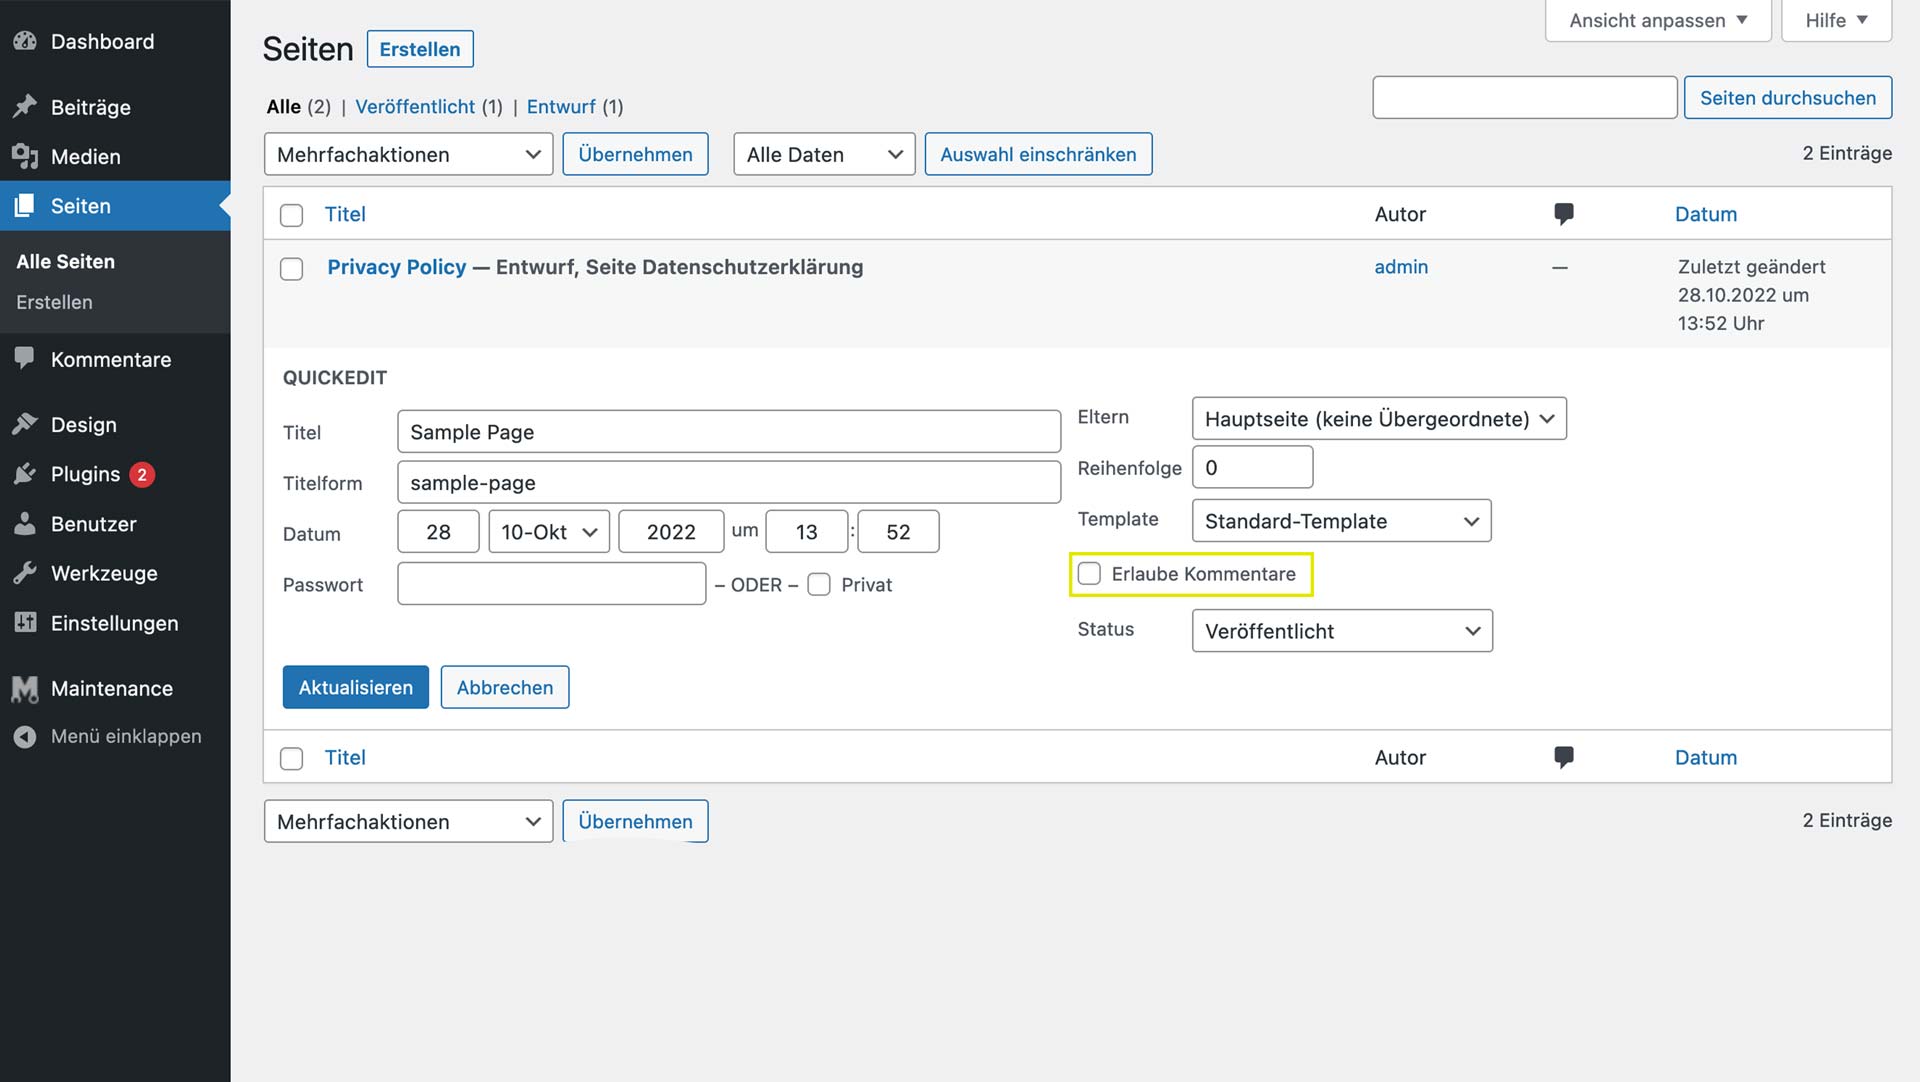
Task: Click the Titel field containing Sample Page
Action: click(728, 431)
